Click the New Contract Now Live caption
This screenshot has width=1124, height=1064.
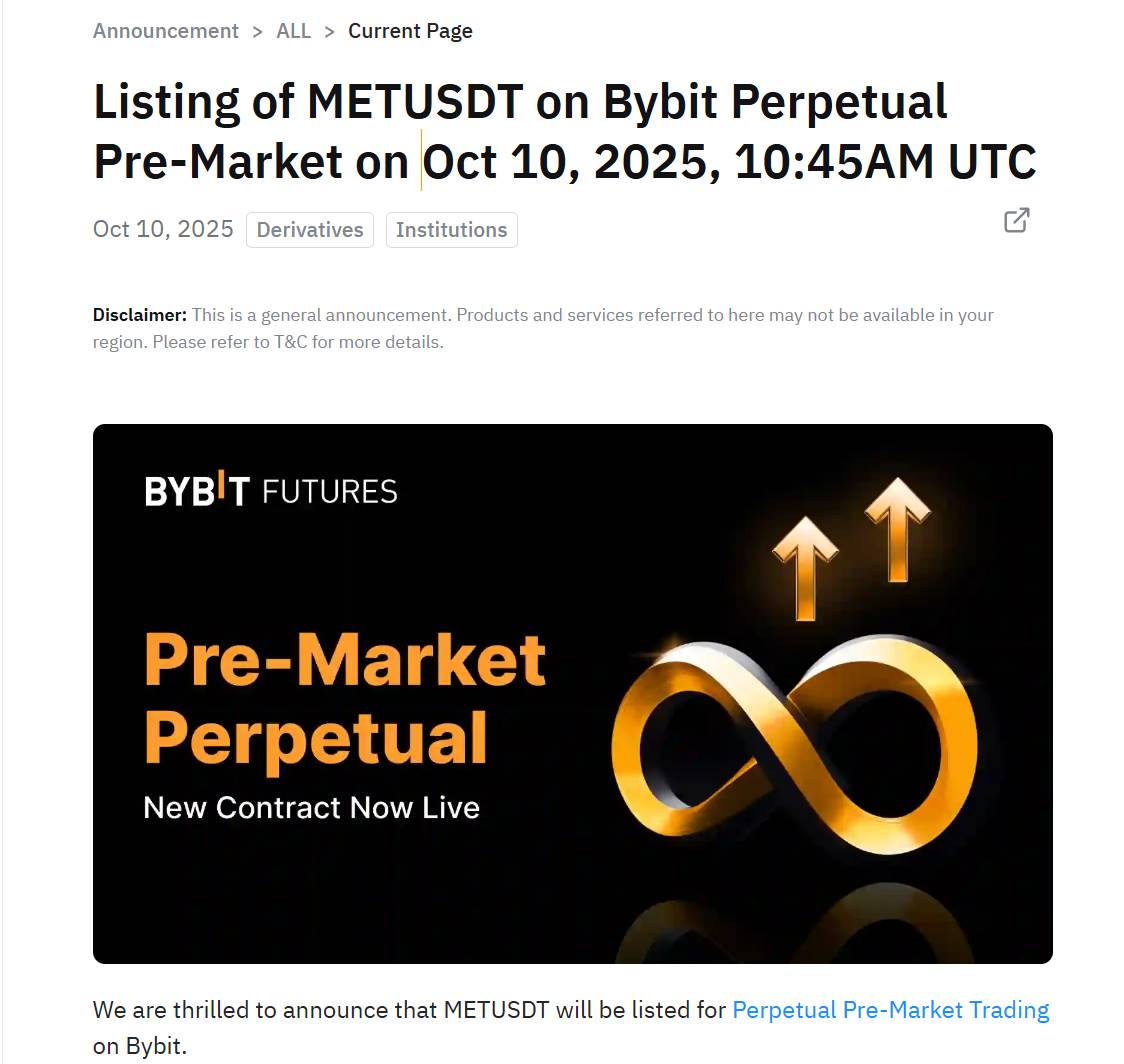click(x=311, y=807)
